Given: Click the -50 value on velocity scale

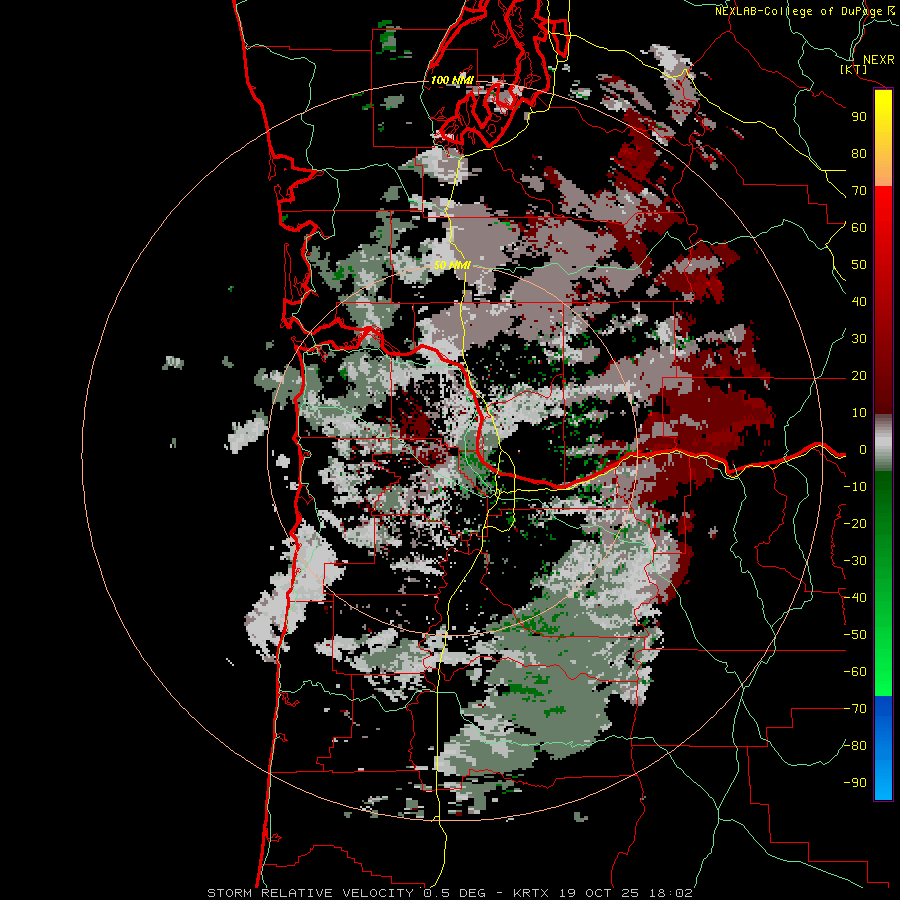Looking at the screenshot, I should tap(855, 635).
